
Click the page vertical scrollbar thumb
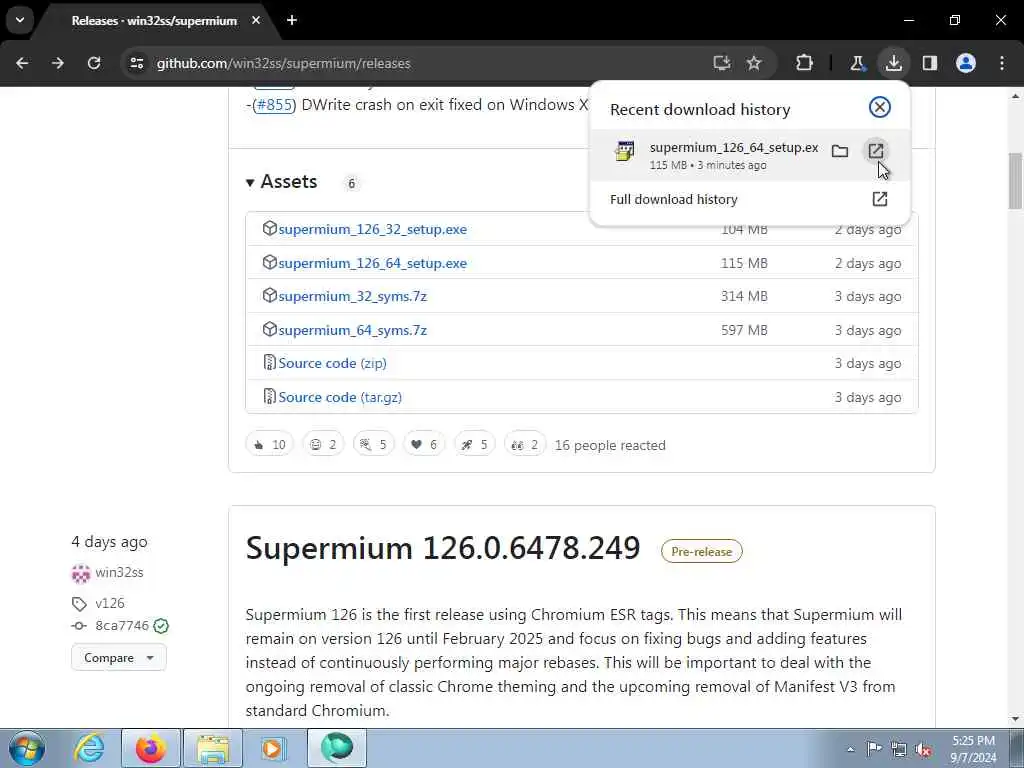(x=1016, y=181)
